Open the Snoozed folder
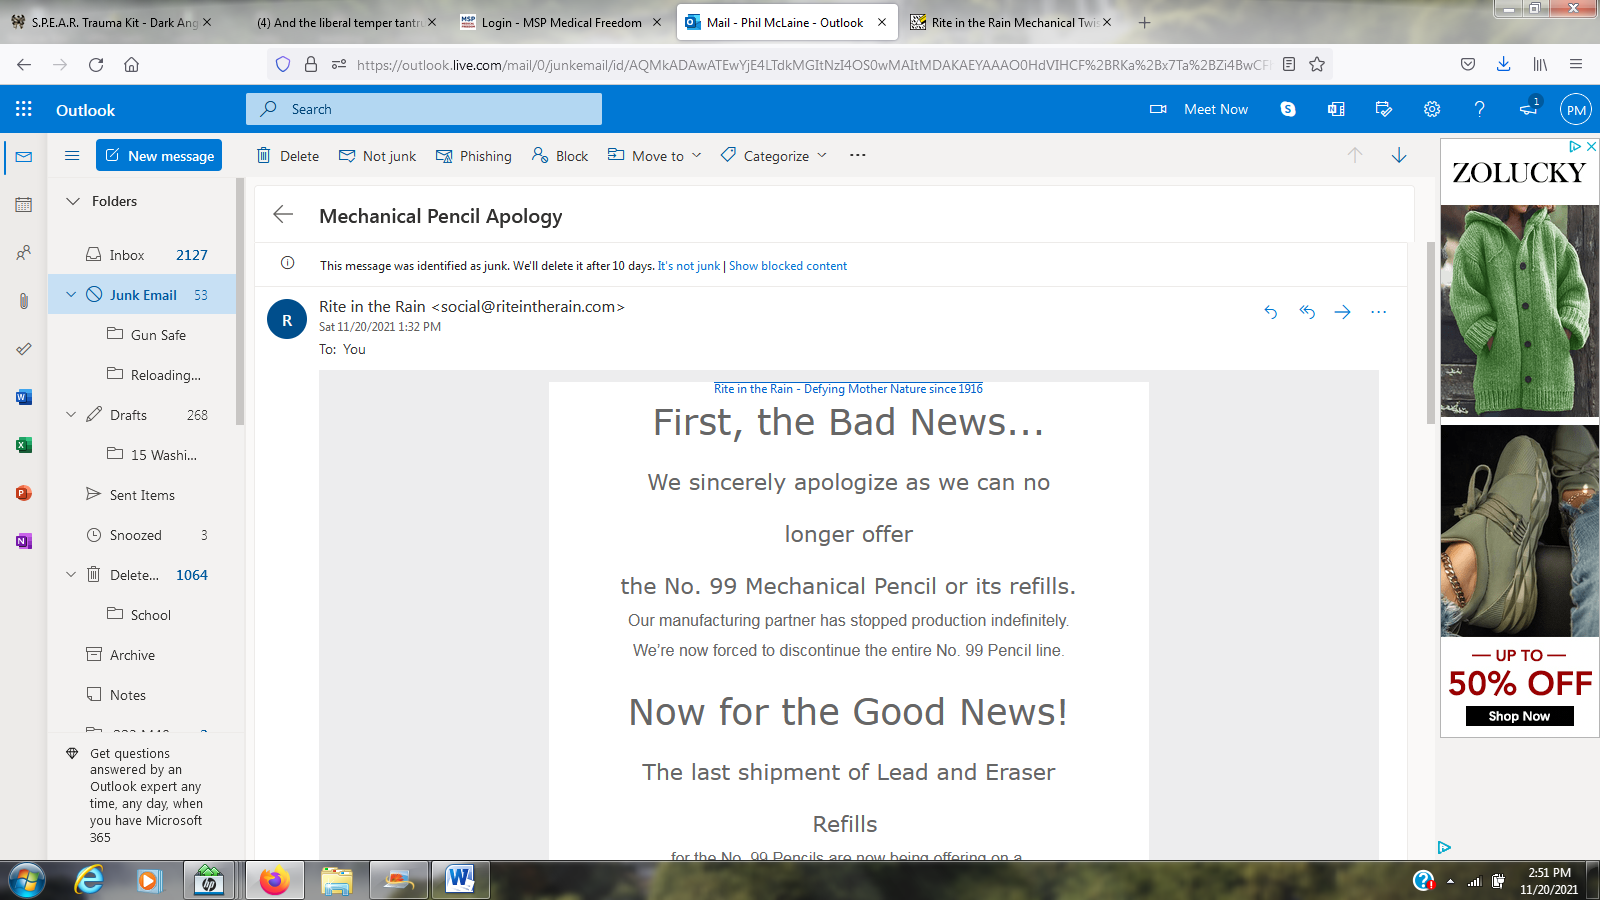 142,535
